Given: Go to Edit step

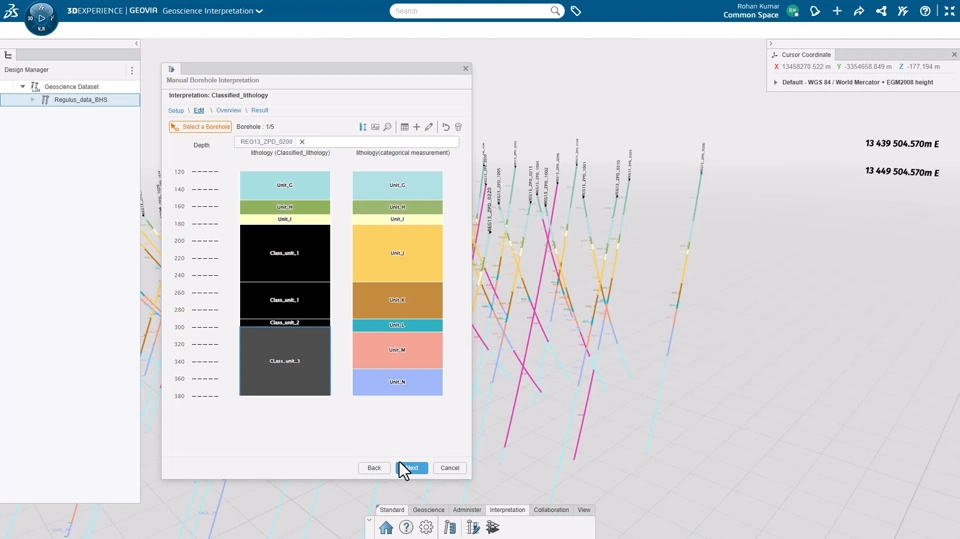Looking at the screenshot, I should [199, 110].
